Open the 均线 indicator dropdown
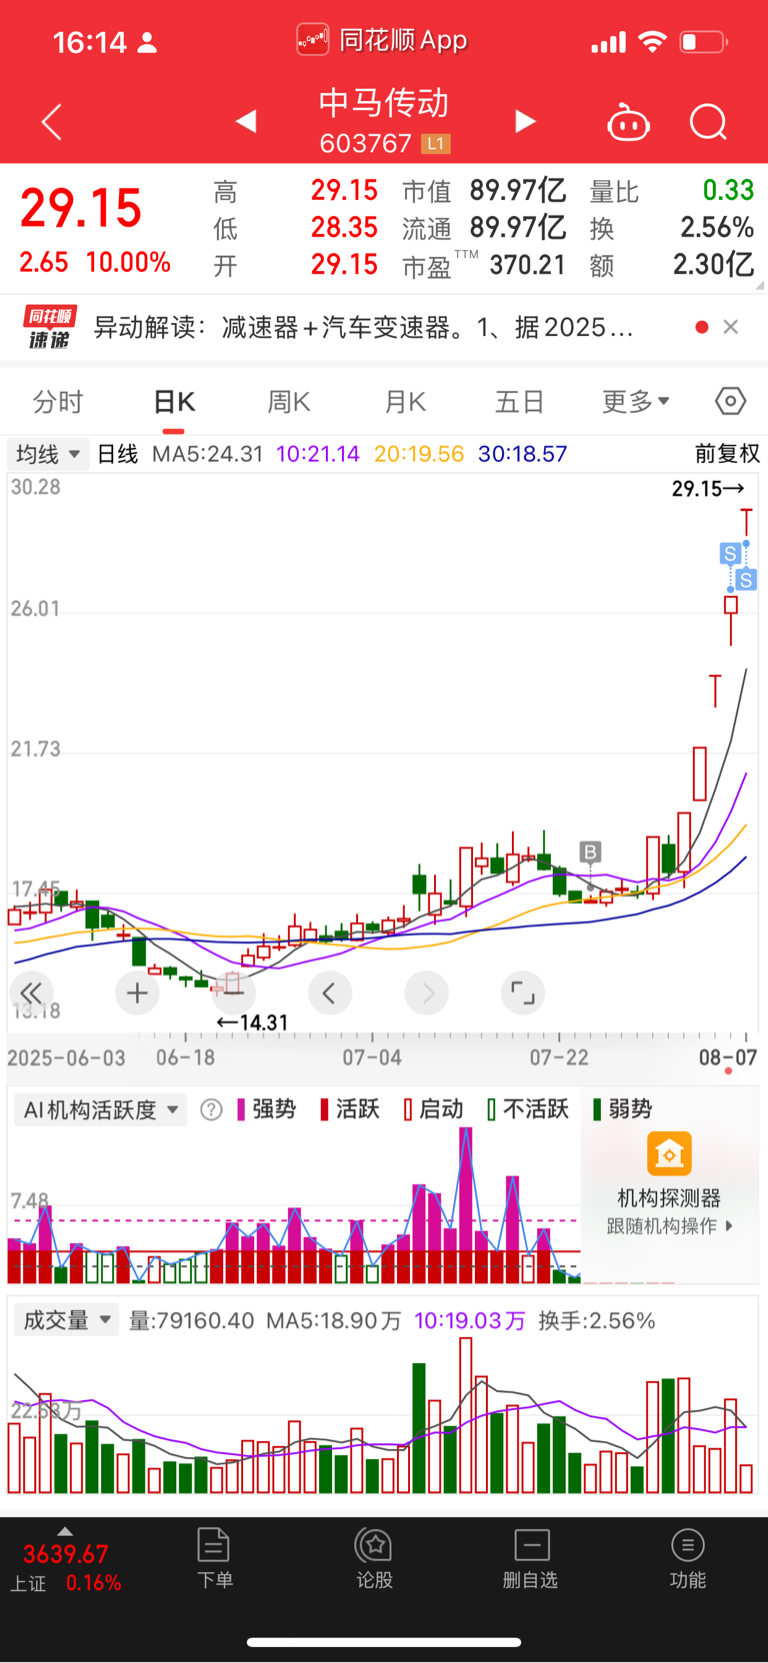The image size is (768, 1663). click(x=48, y=454)
